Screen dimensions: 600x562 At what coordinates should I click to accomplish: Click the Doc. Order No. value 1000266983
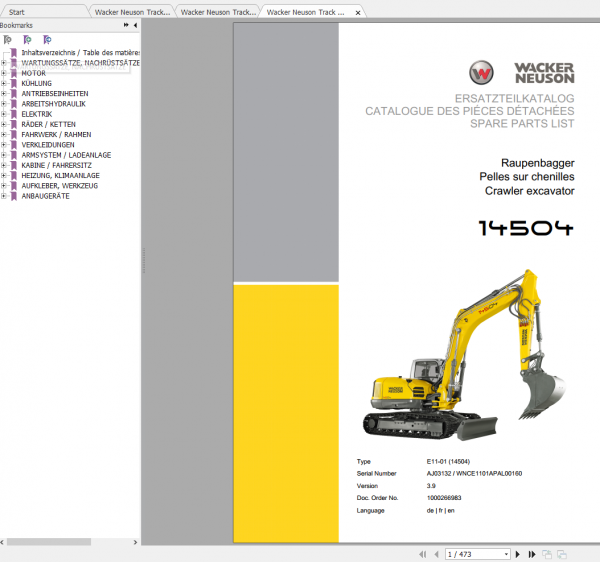444,498
